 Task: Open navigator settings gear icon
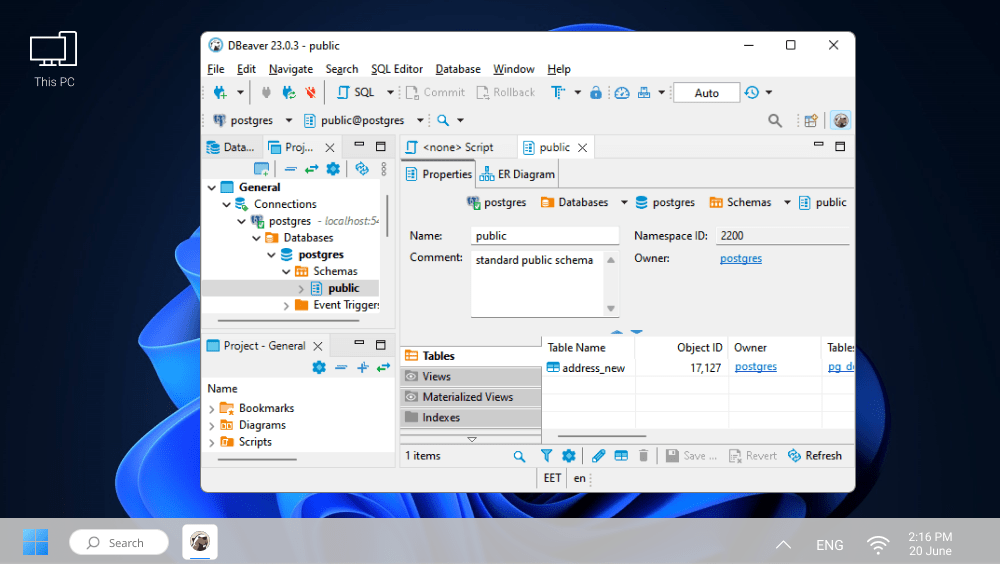point(333,168)
